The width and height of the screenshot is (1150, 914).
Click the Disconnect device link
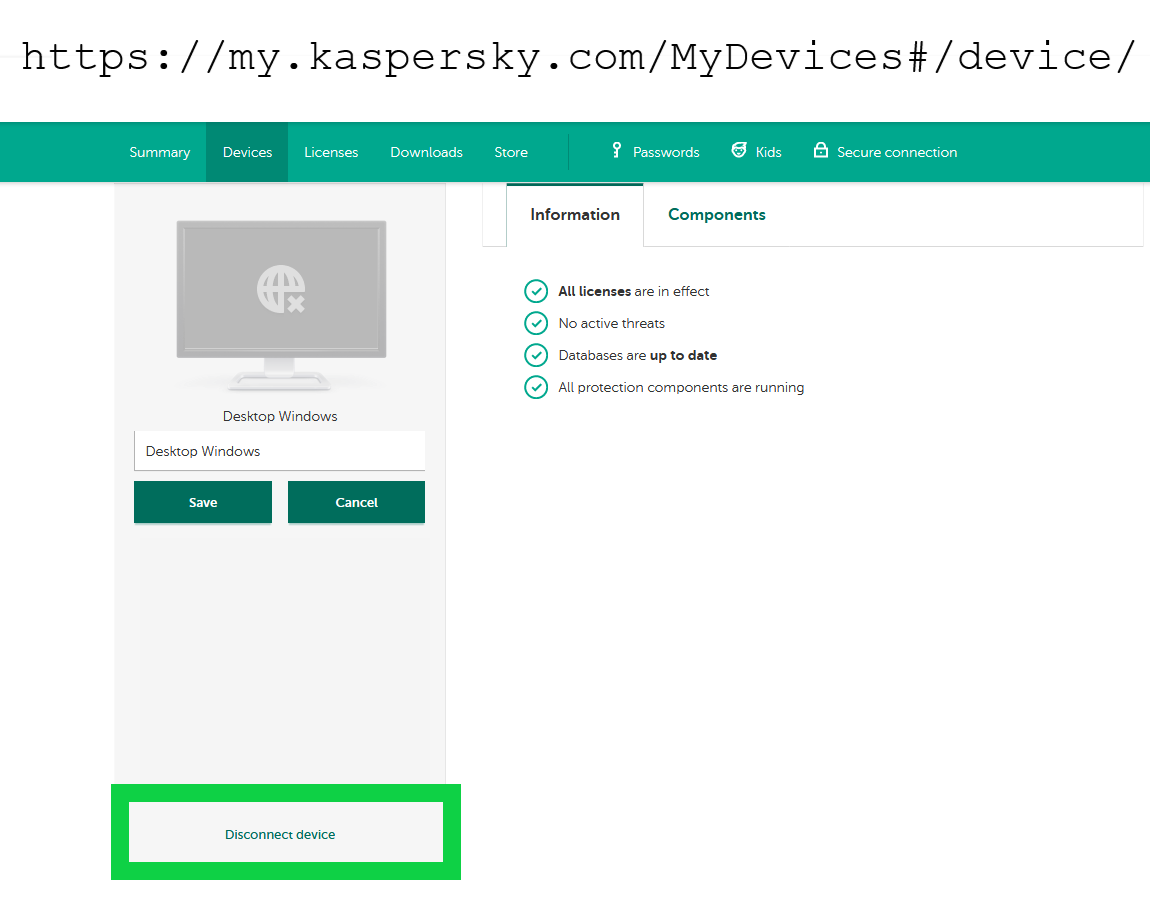tap(280, 835)
